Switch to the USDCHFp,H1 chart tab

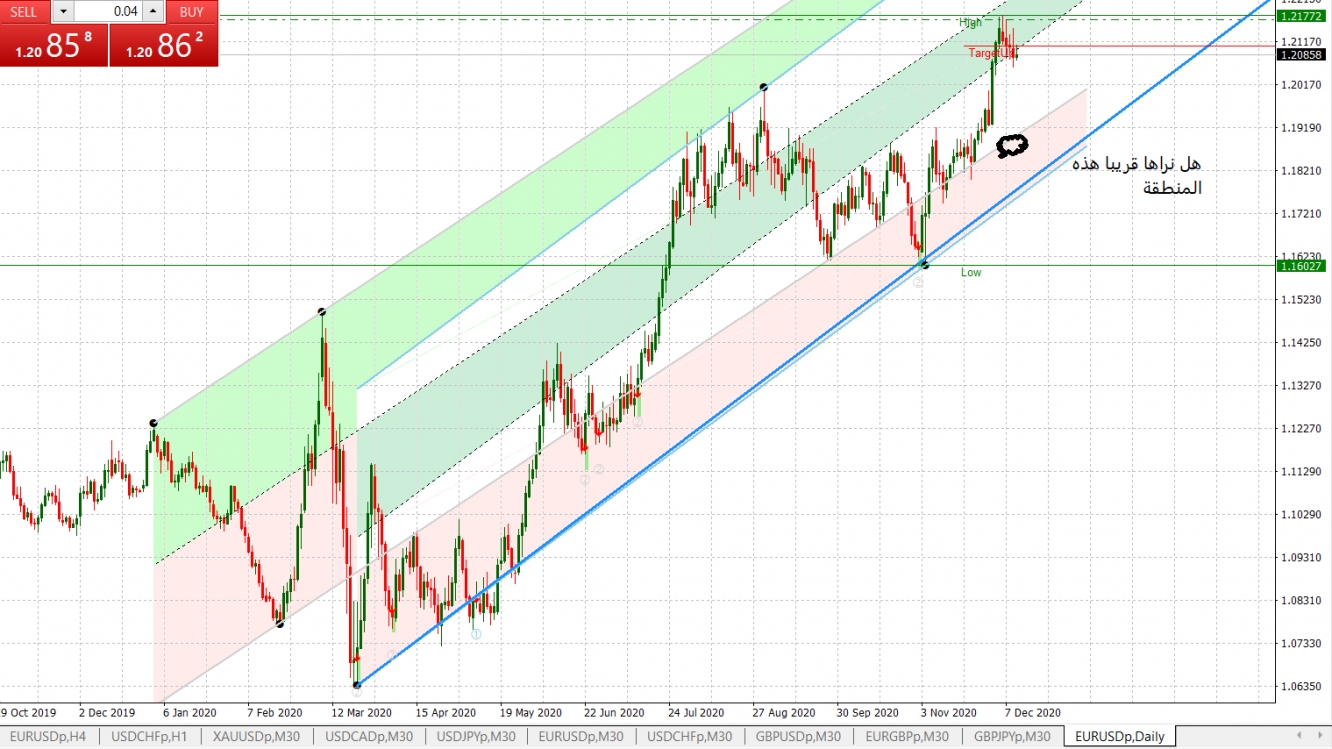(x=150, y=737)
